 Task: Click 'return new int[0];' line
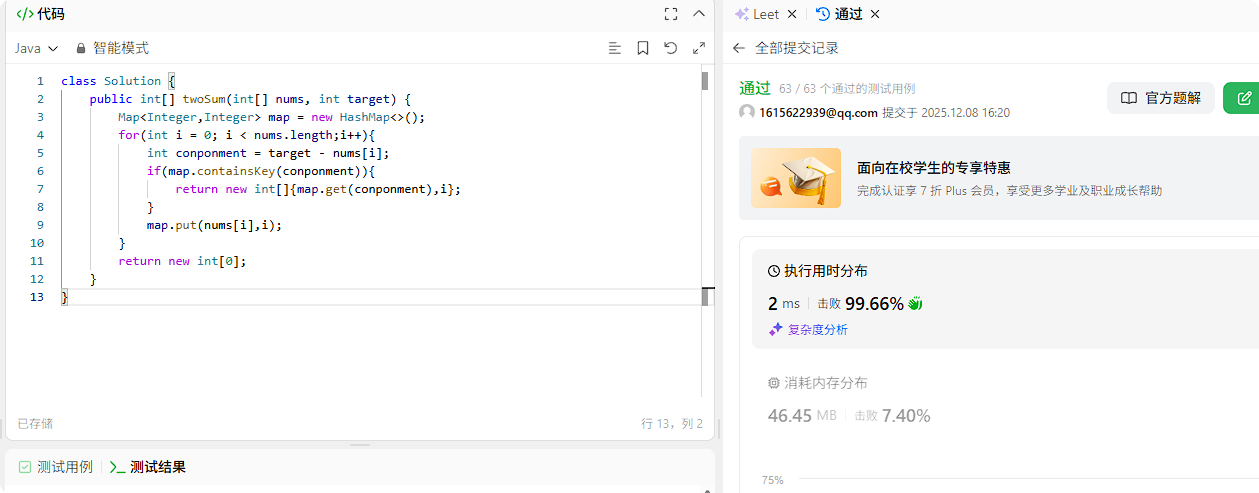click(x=182, y=261)
